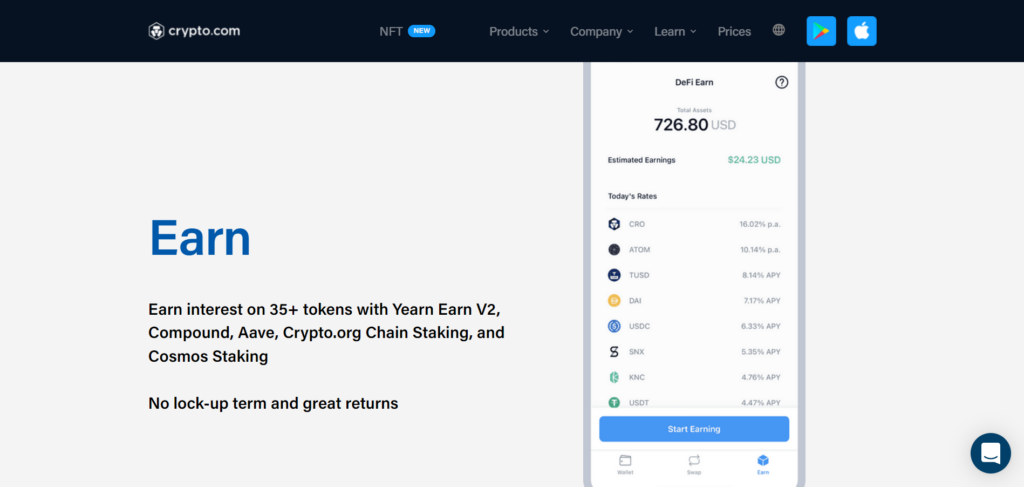Open the live chat support widget

point(991,453)
